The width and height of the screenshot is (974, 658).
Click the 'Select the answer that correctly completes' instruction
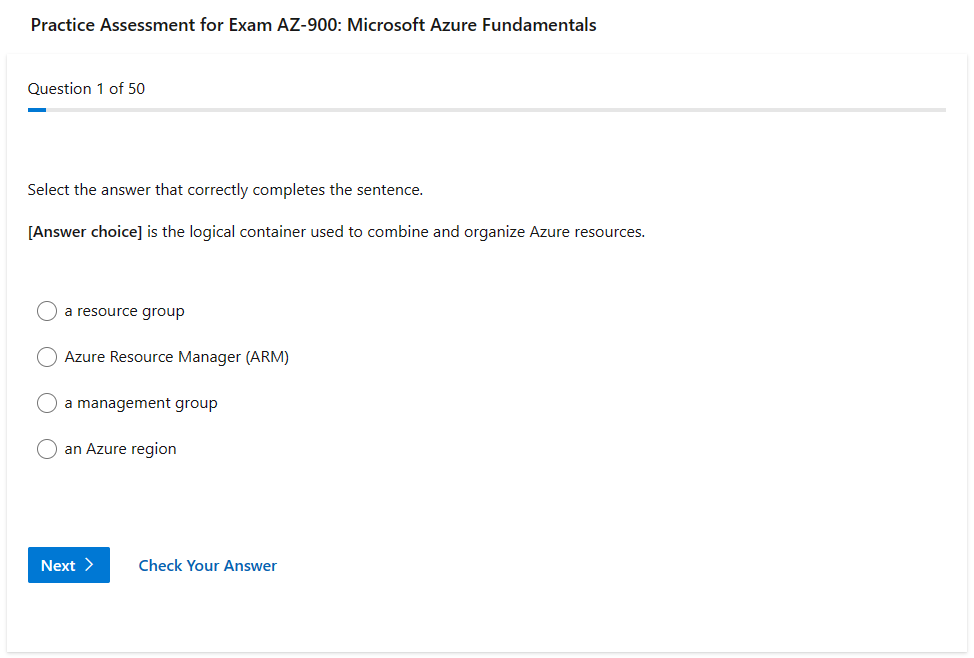[x=225, y=190]
